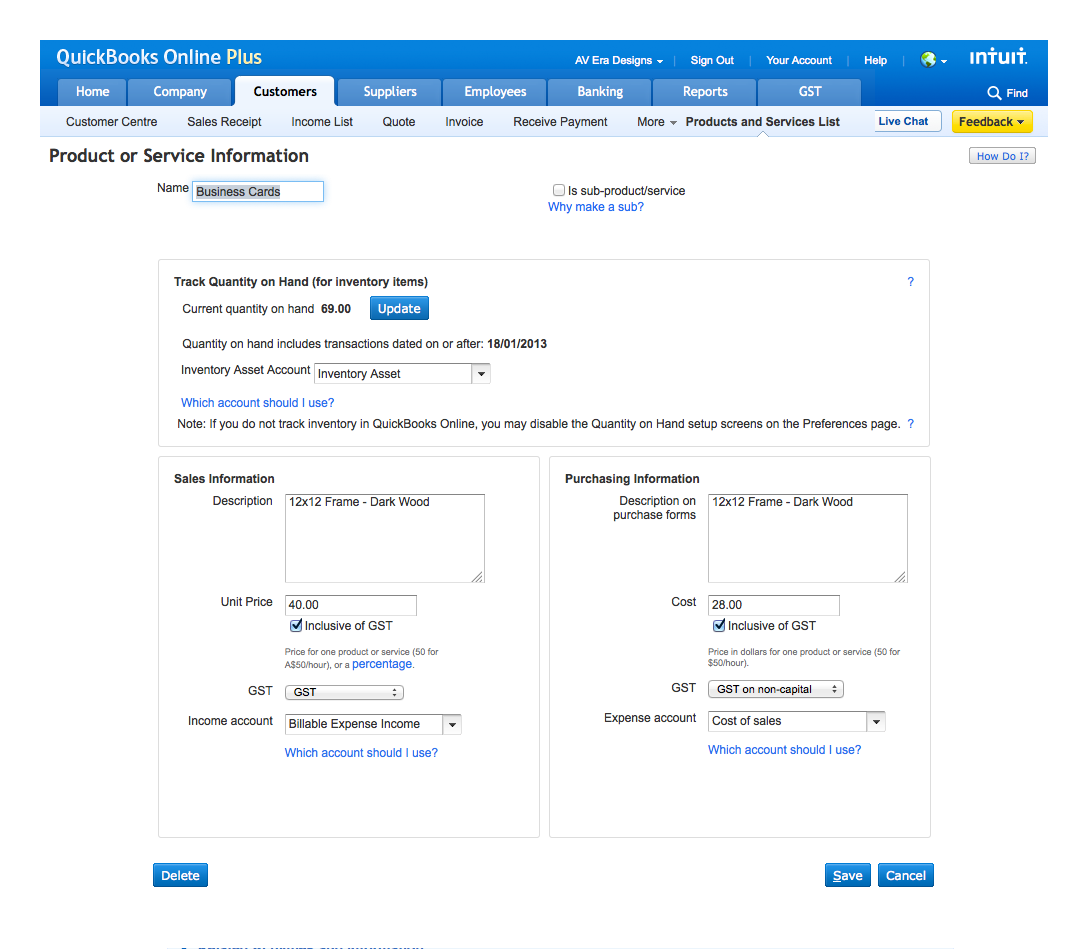
Task: Click the Help link in header
Action: pyautogui.click(x=875, y=60)
